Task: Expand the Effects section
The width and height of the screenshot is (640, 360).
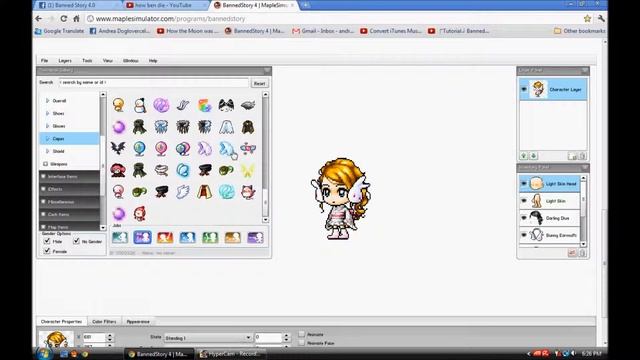Action: coord(69,189)
